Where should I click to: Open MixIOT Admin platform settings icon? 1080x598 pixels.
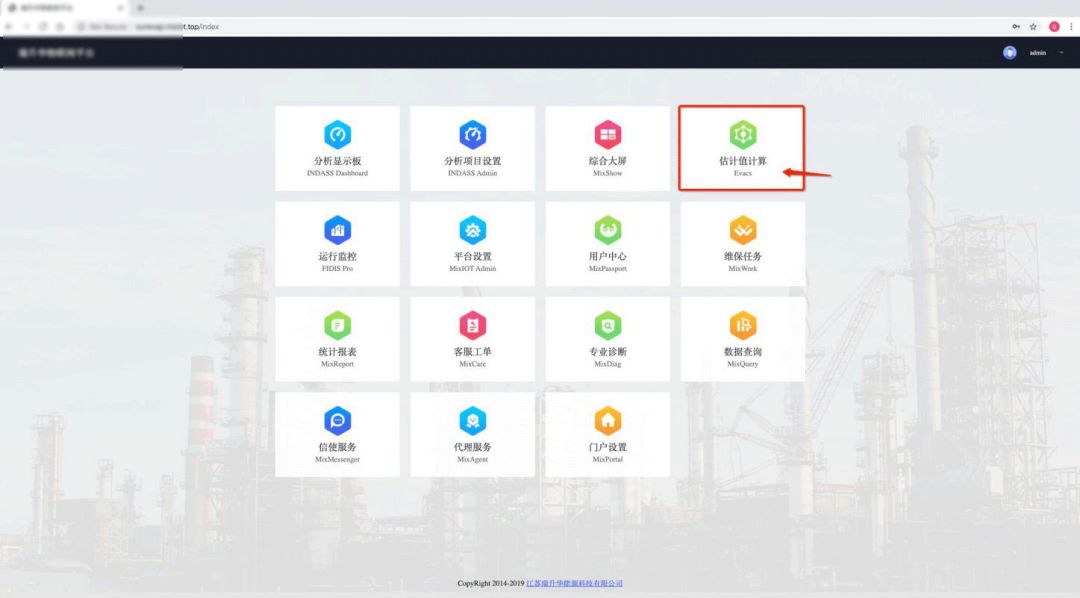point(472,230)
